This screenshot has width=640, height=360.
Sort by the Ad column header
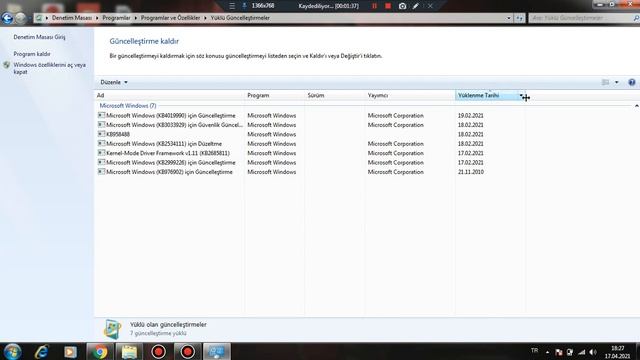(x=169, y=96)
